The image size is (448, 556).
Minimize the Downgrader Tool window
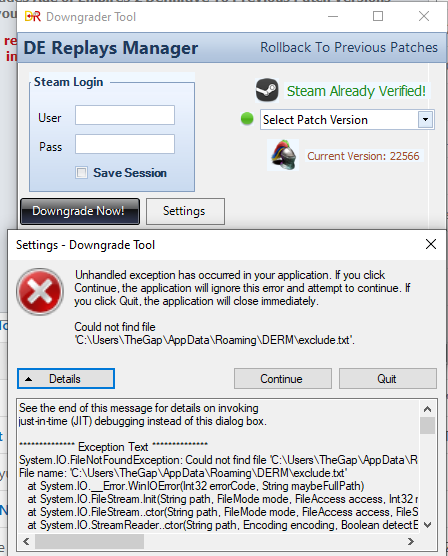tap(333, 16)
